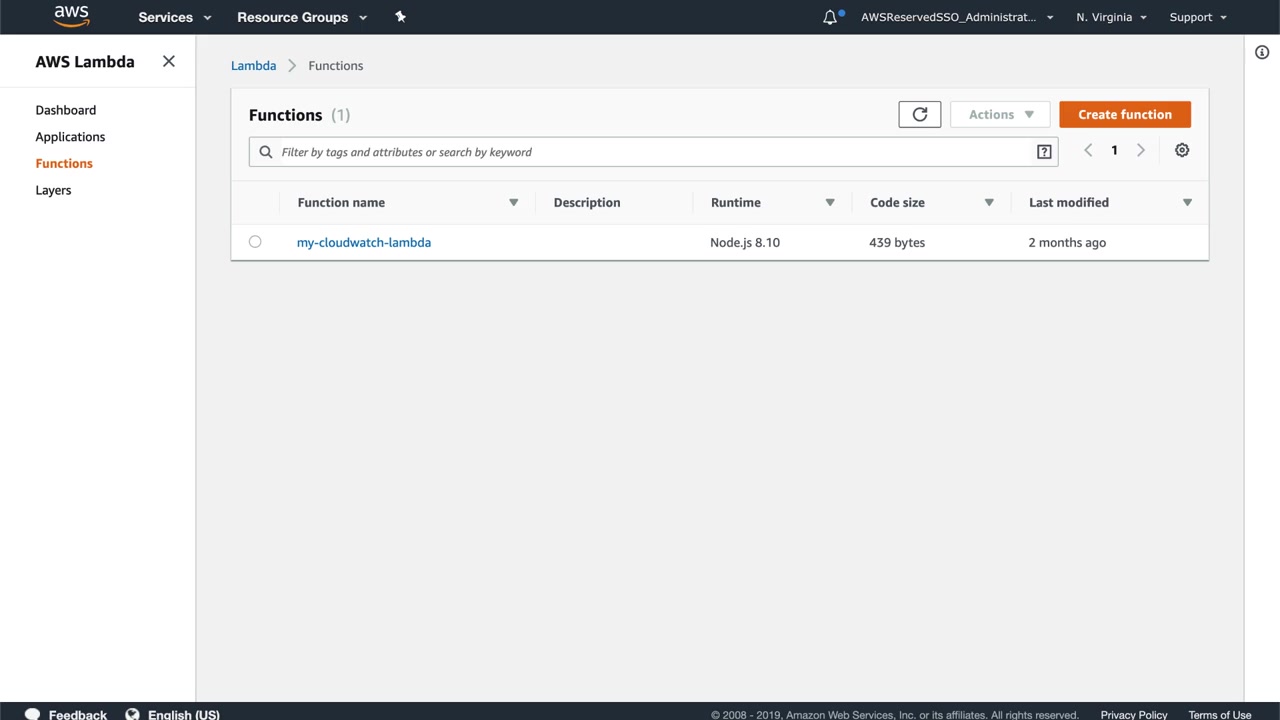Open the notifications bell
Viewport: 1280px width, 720px height.
click(830, 17)
